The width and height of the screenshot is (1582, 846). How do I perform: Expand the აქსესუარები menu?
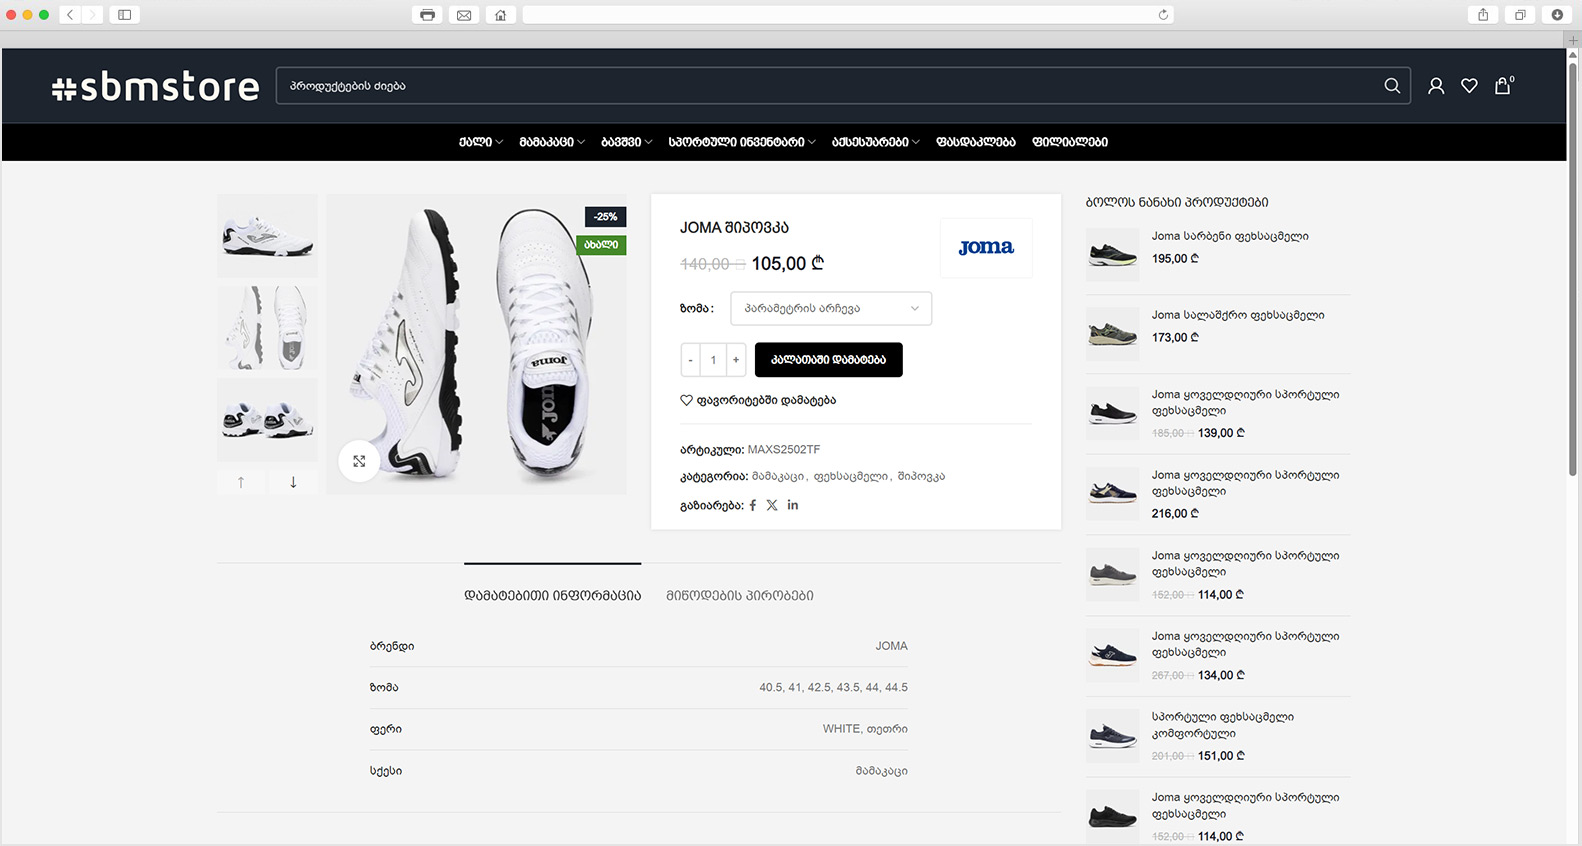pos(876,142)
